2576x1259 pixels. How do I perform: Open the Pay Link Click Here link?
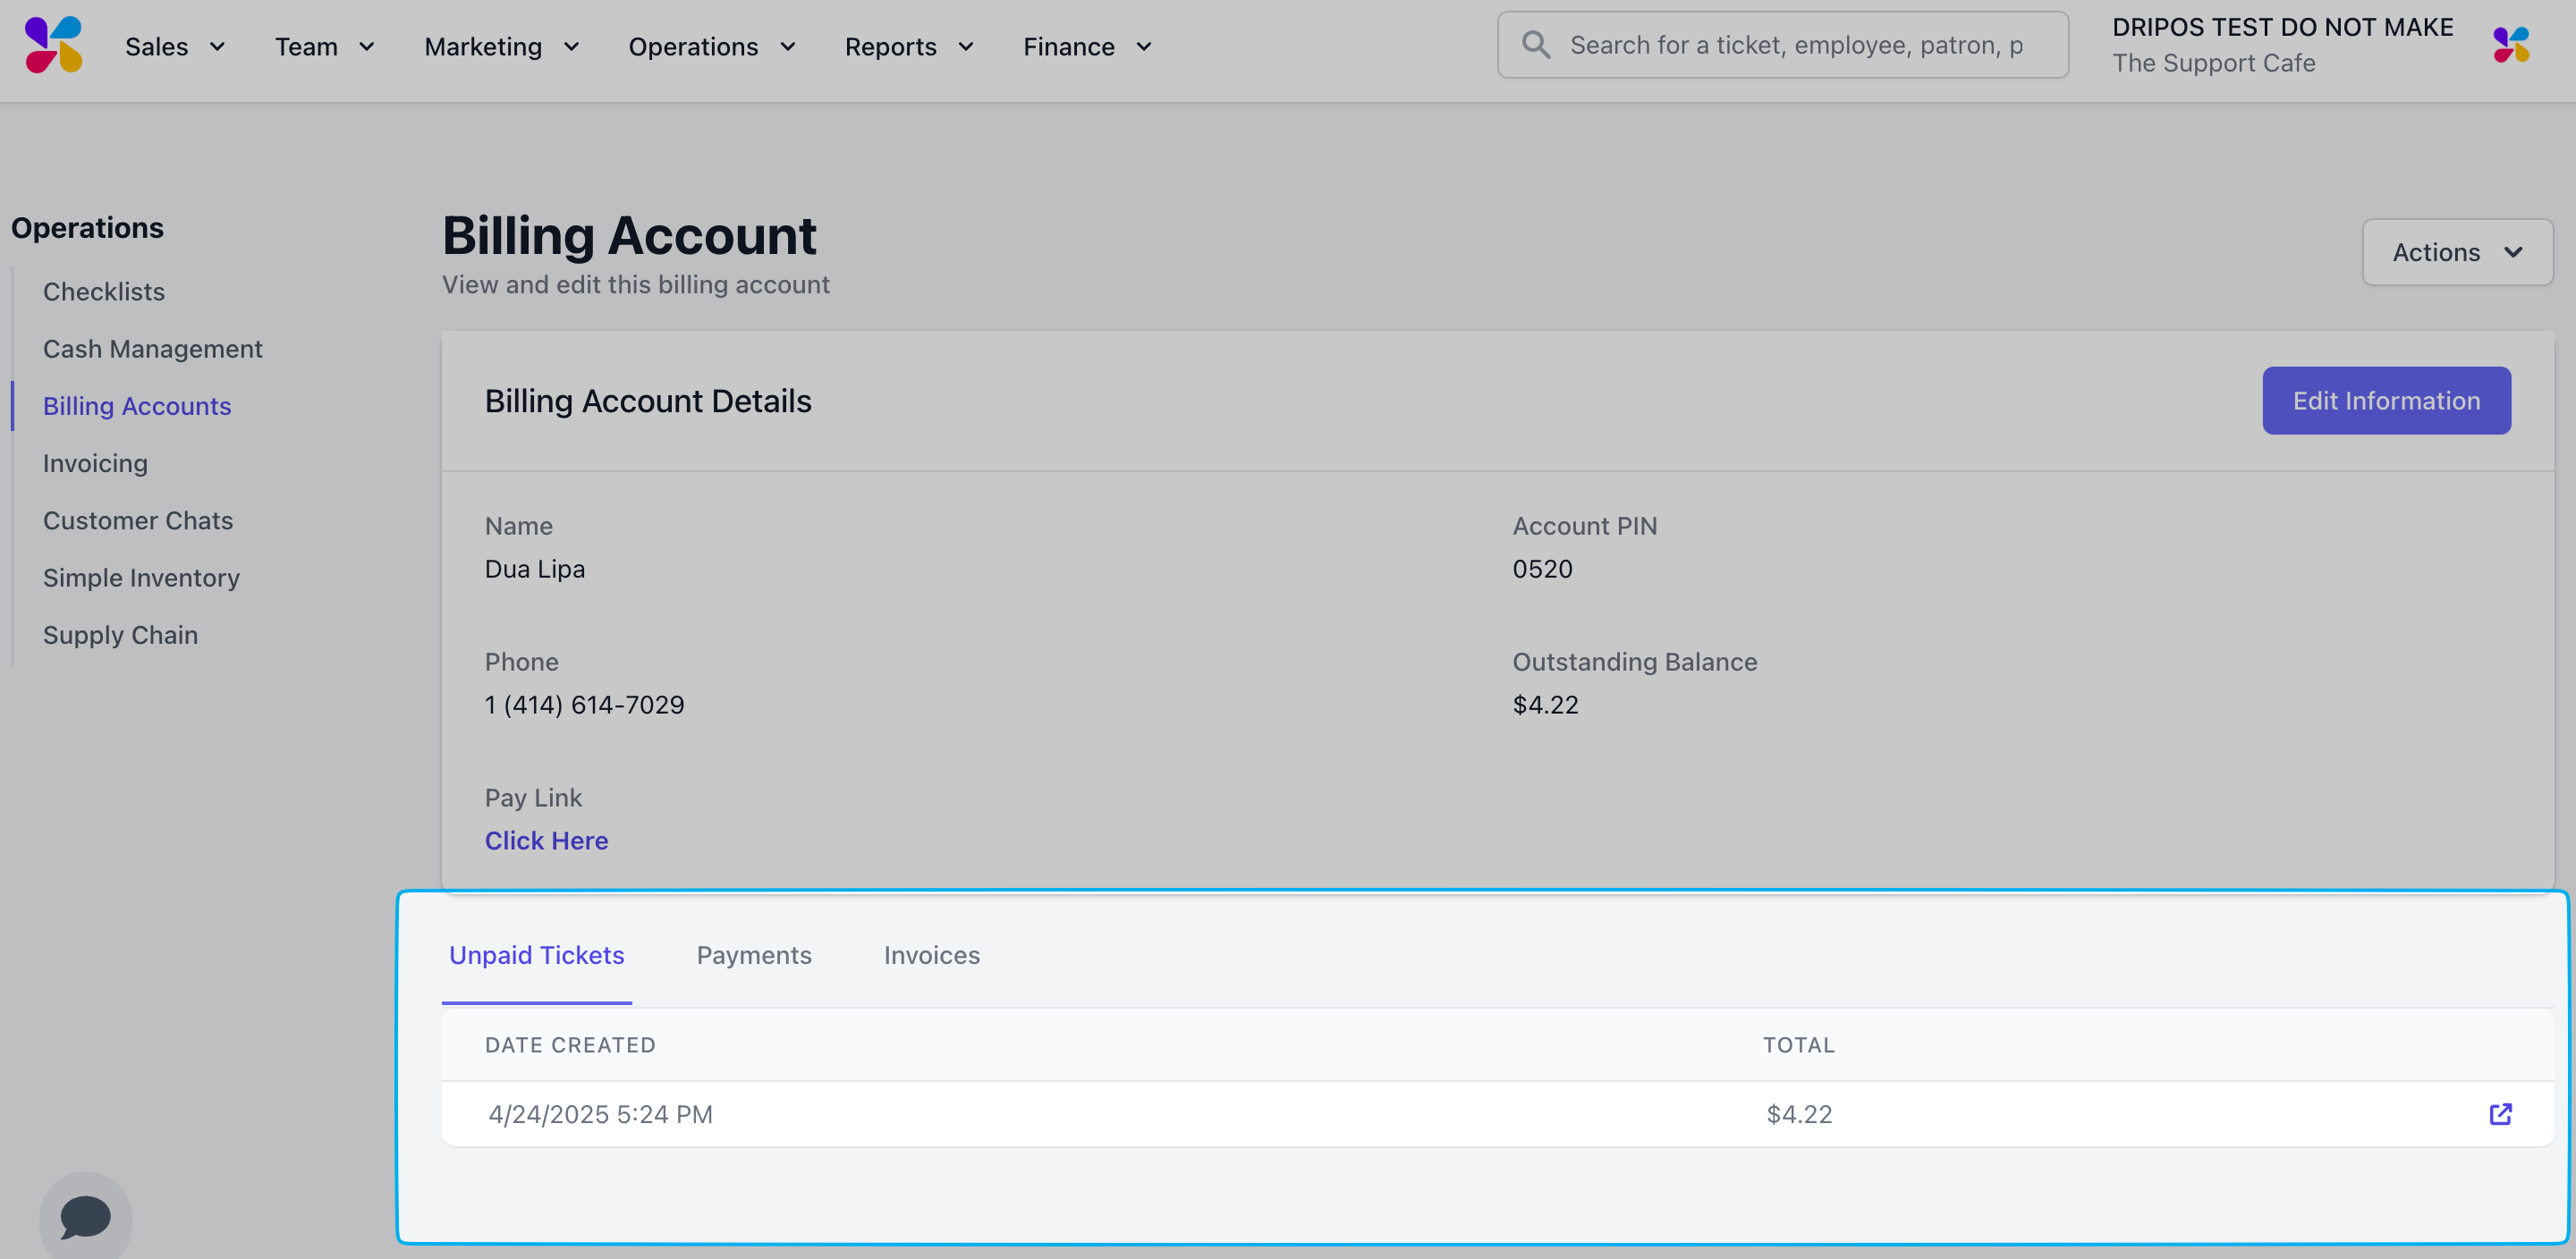(546, 841)
